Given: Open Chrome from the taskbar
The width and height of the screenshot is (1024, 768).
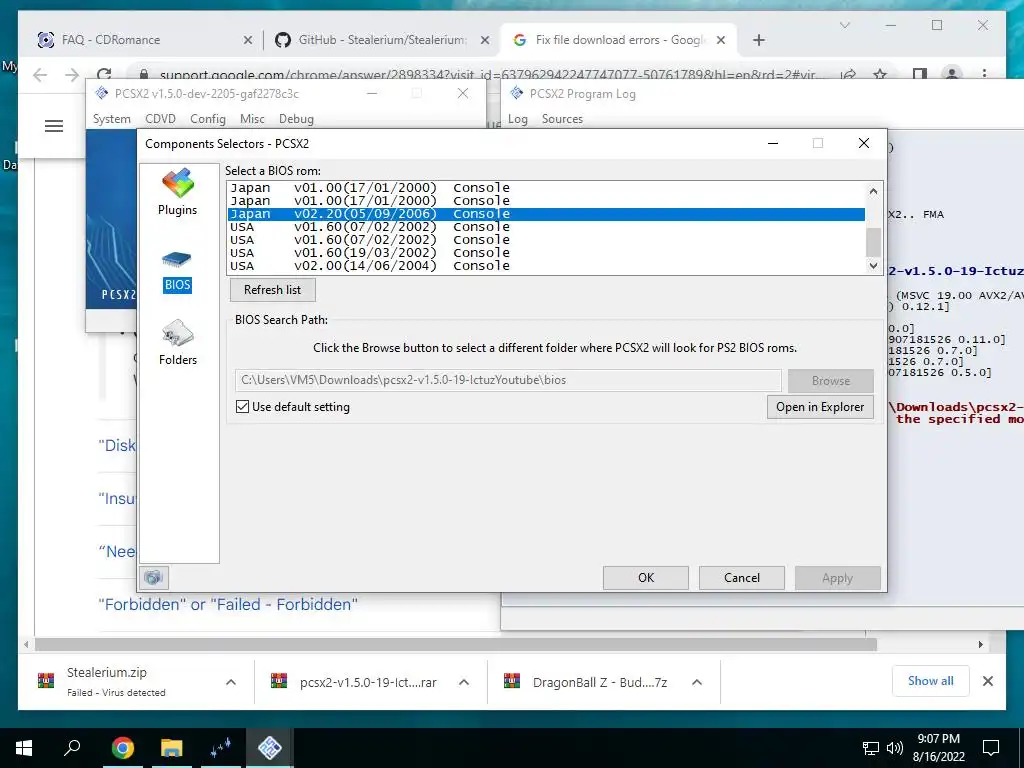Looking at the screenshot, I should (x=123, y=747).
